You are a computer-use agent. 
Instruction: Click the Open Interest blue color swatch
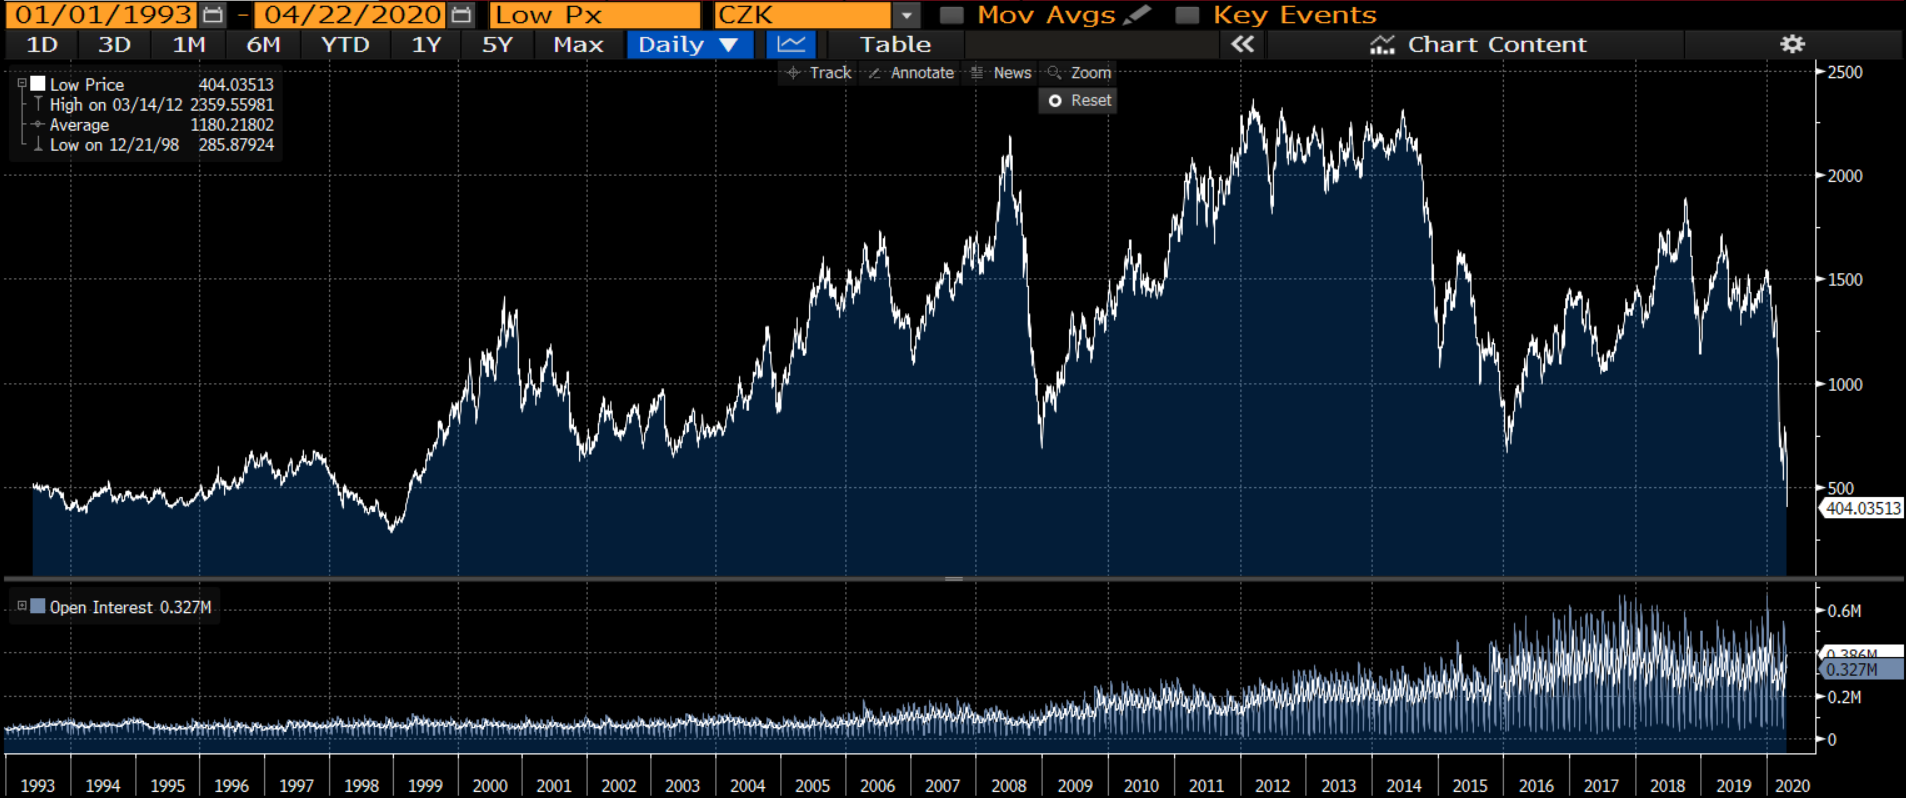pyautogui.click(x=38, y=606)
